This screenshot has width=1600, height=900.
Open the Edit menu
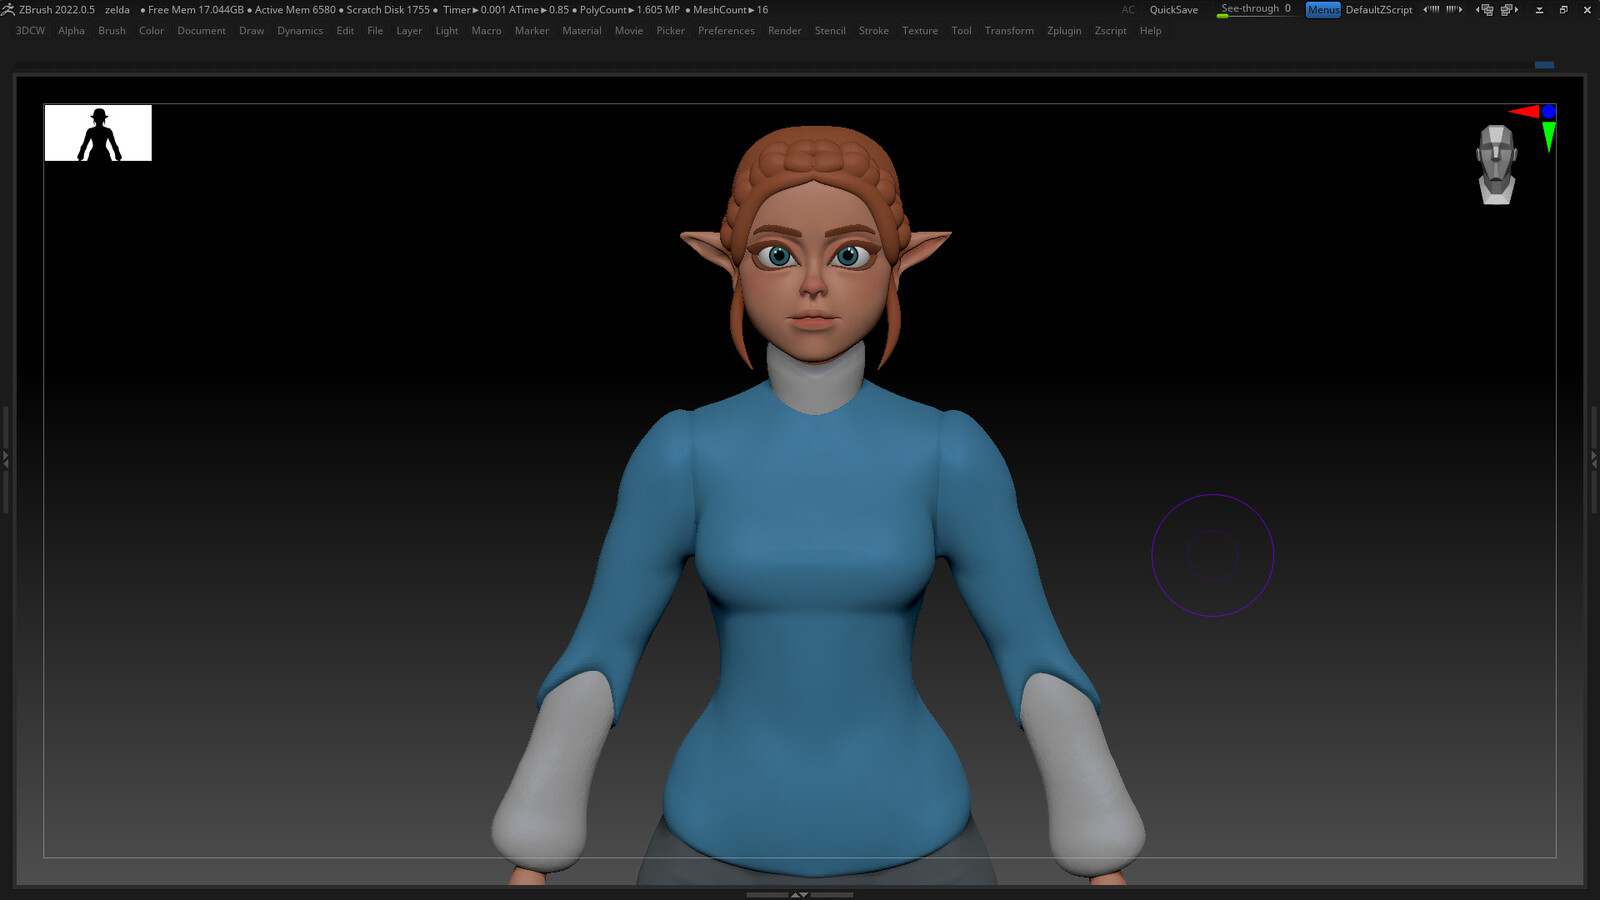click(x=345, y=31)
